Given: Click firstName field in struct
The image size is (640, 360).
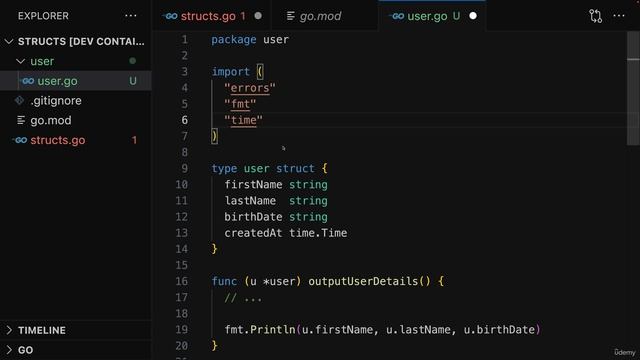Looking at the screenshot, I should pos(253,184).
